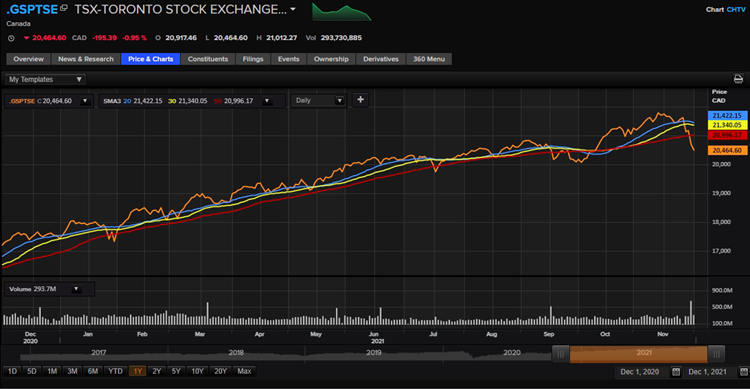Click the CHTV chart link
750x389 pixels.
click(736, 10)
